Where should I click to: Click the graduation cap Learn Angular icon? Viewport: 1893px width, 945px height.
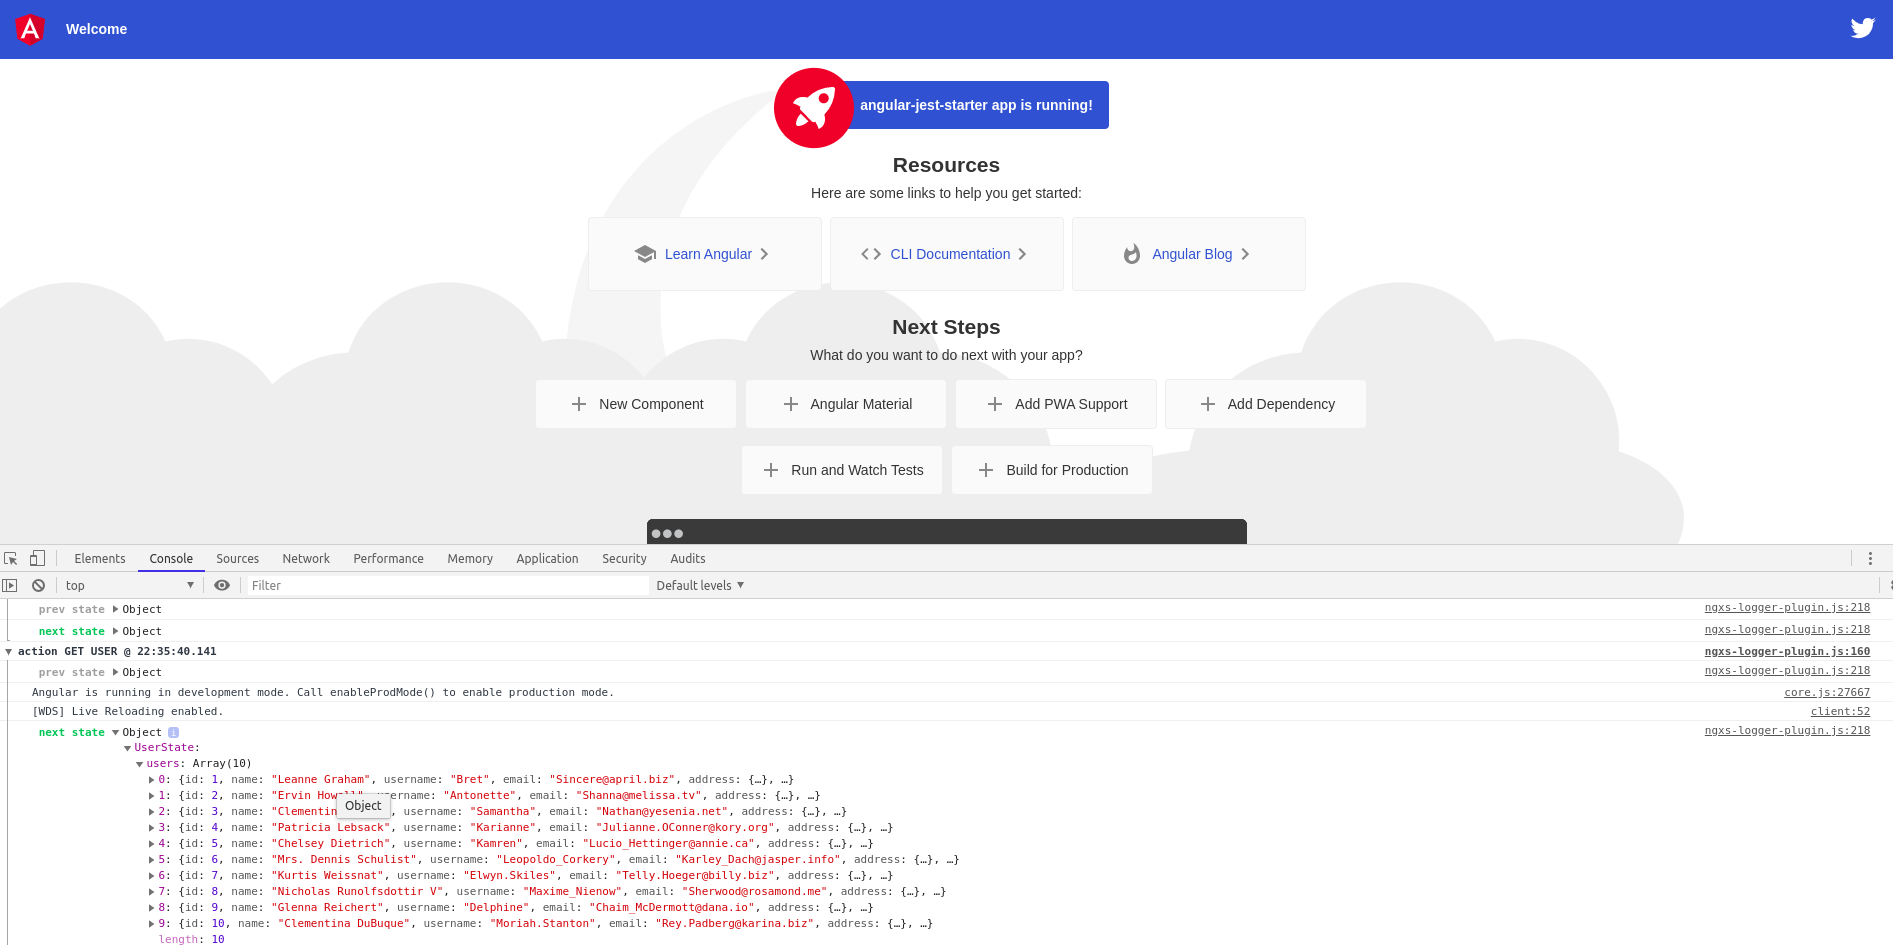pyautogui.click(x=645, y=254)
